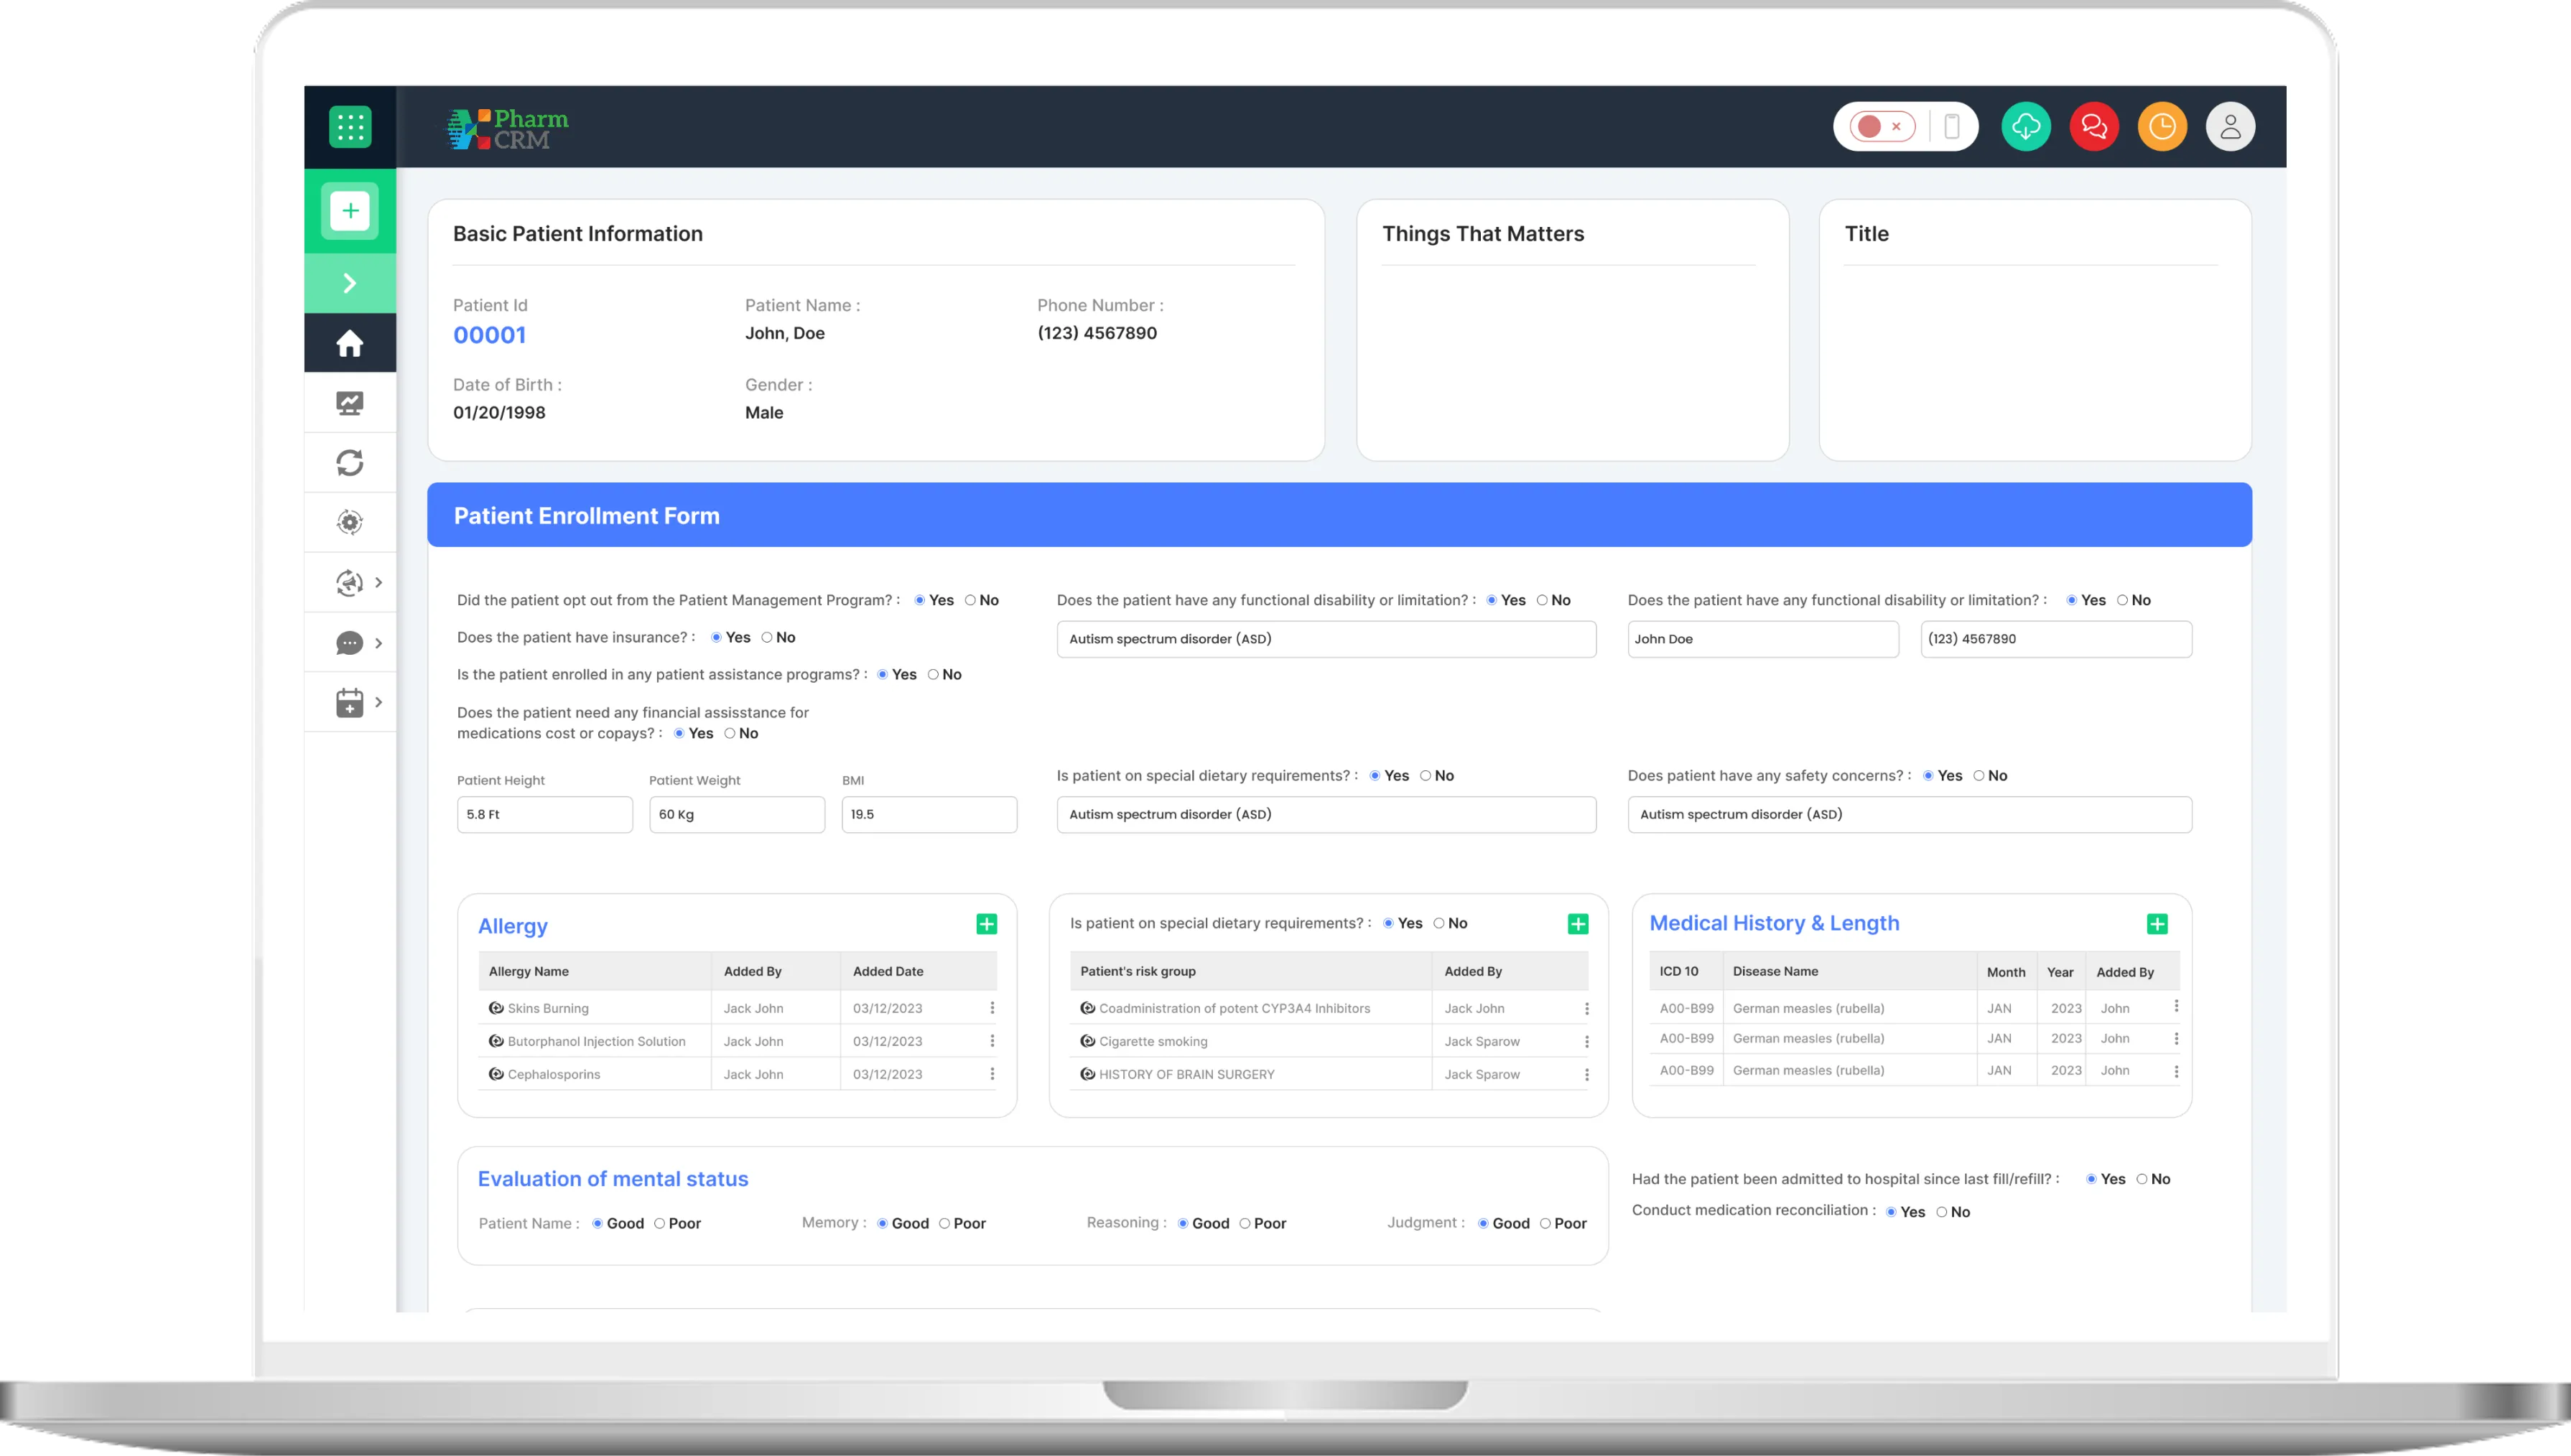Collapse the sidebar using the arrow button
Screen dimensions: 2571x1456
tap(349, 282)
